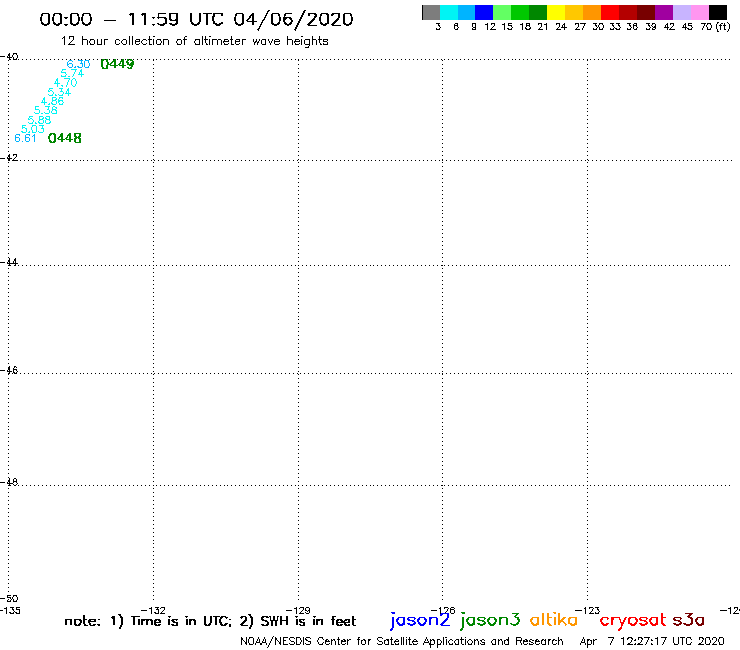Image resolution: width=740 pixels, height=650 pixels.
Task: Click the gray color swatch in the legend
Action: click(x=431, y=12)
